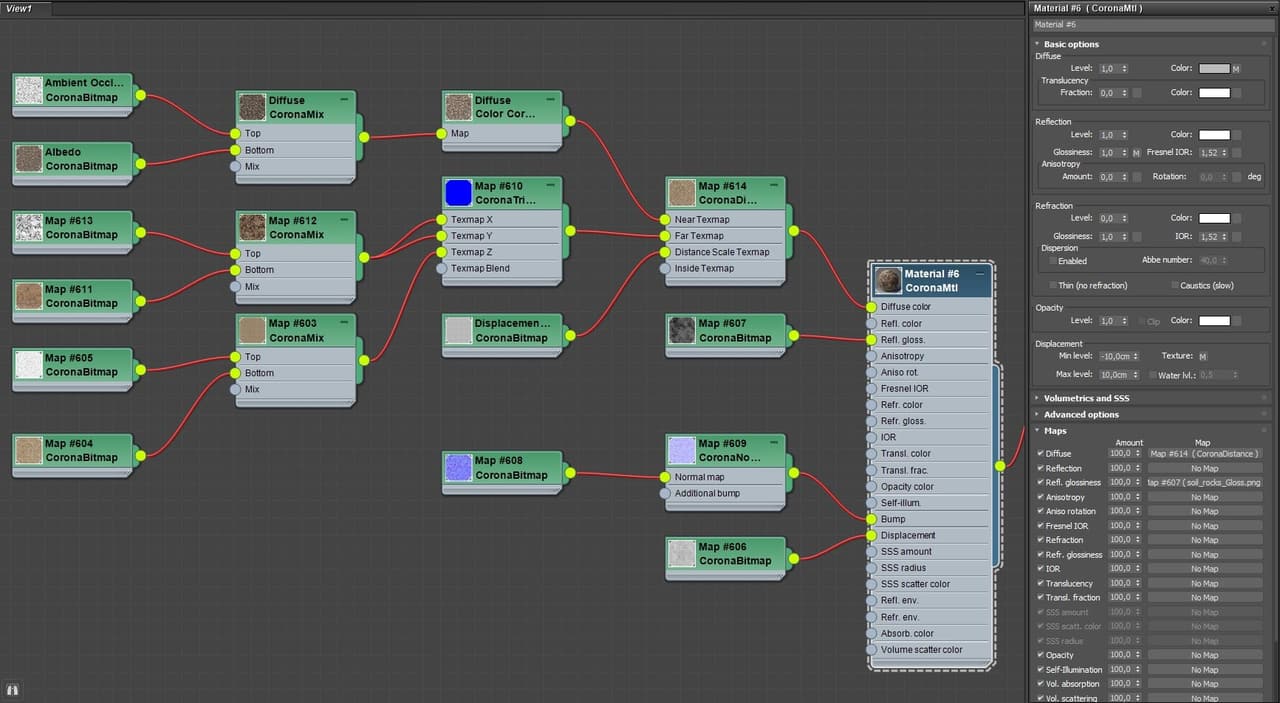The image size is (1280, 703).
Task: Click the Displacement Texture M button
Action: (x=1202, y=356)
